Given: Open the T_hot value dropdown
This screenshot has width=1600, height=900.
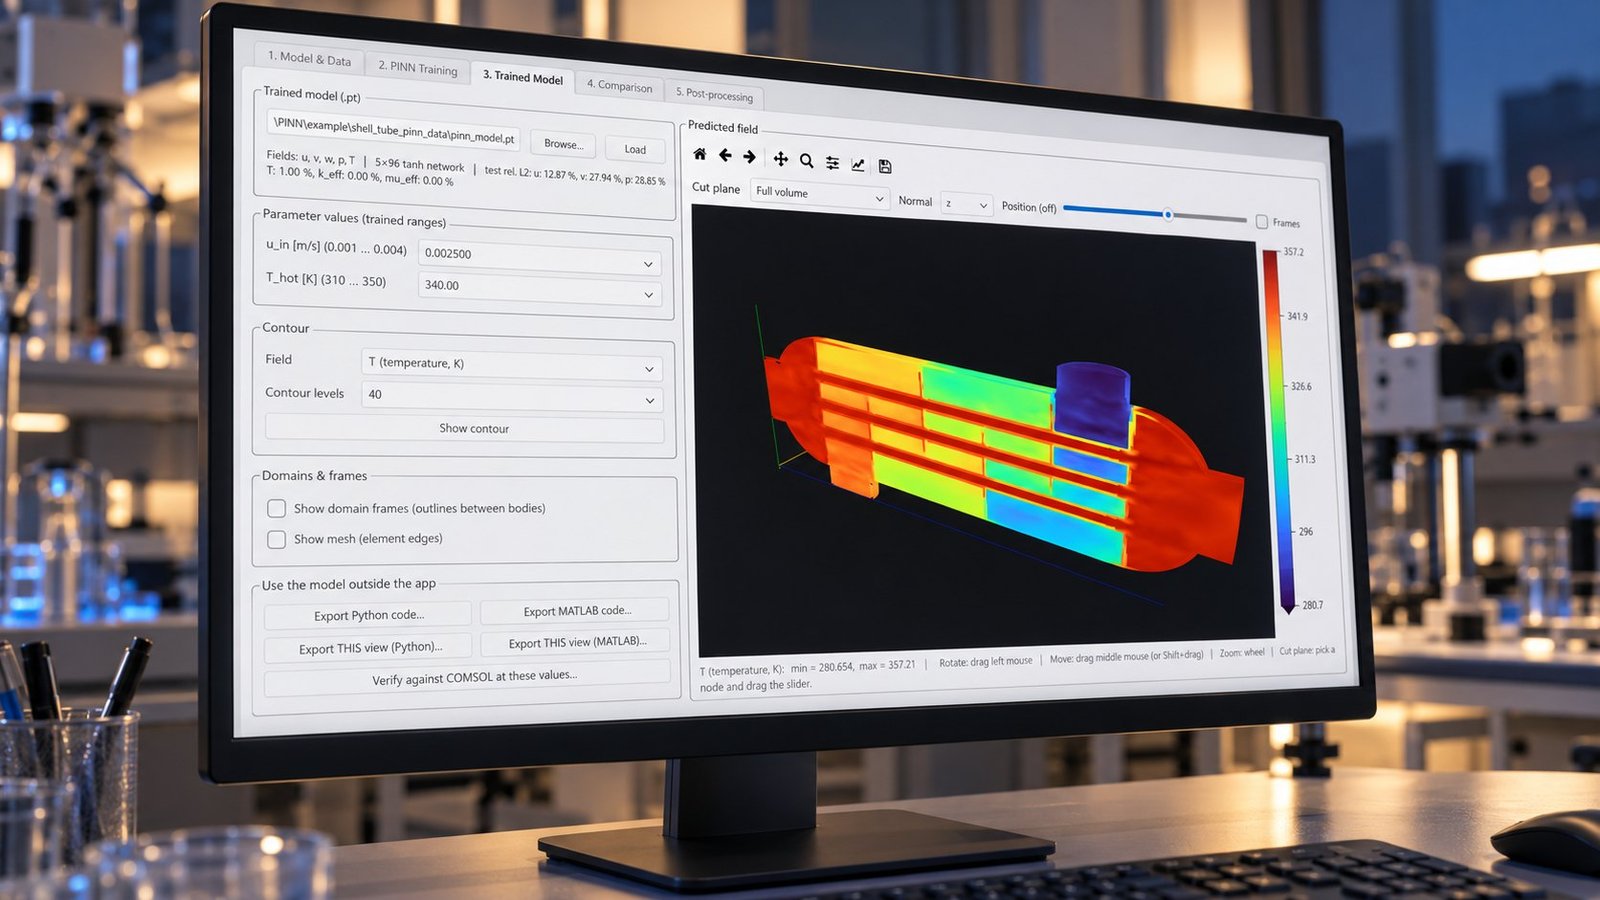Looking at the screenshot, I should pyautogui.click(x=539, y=289).
